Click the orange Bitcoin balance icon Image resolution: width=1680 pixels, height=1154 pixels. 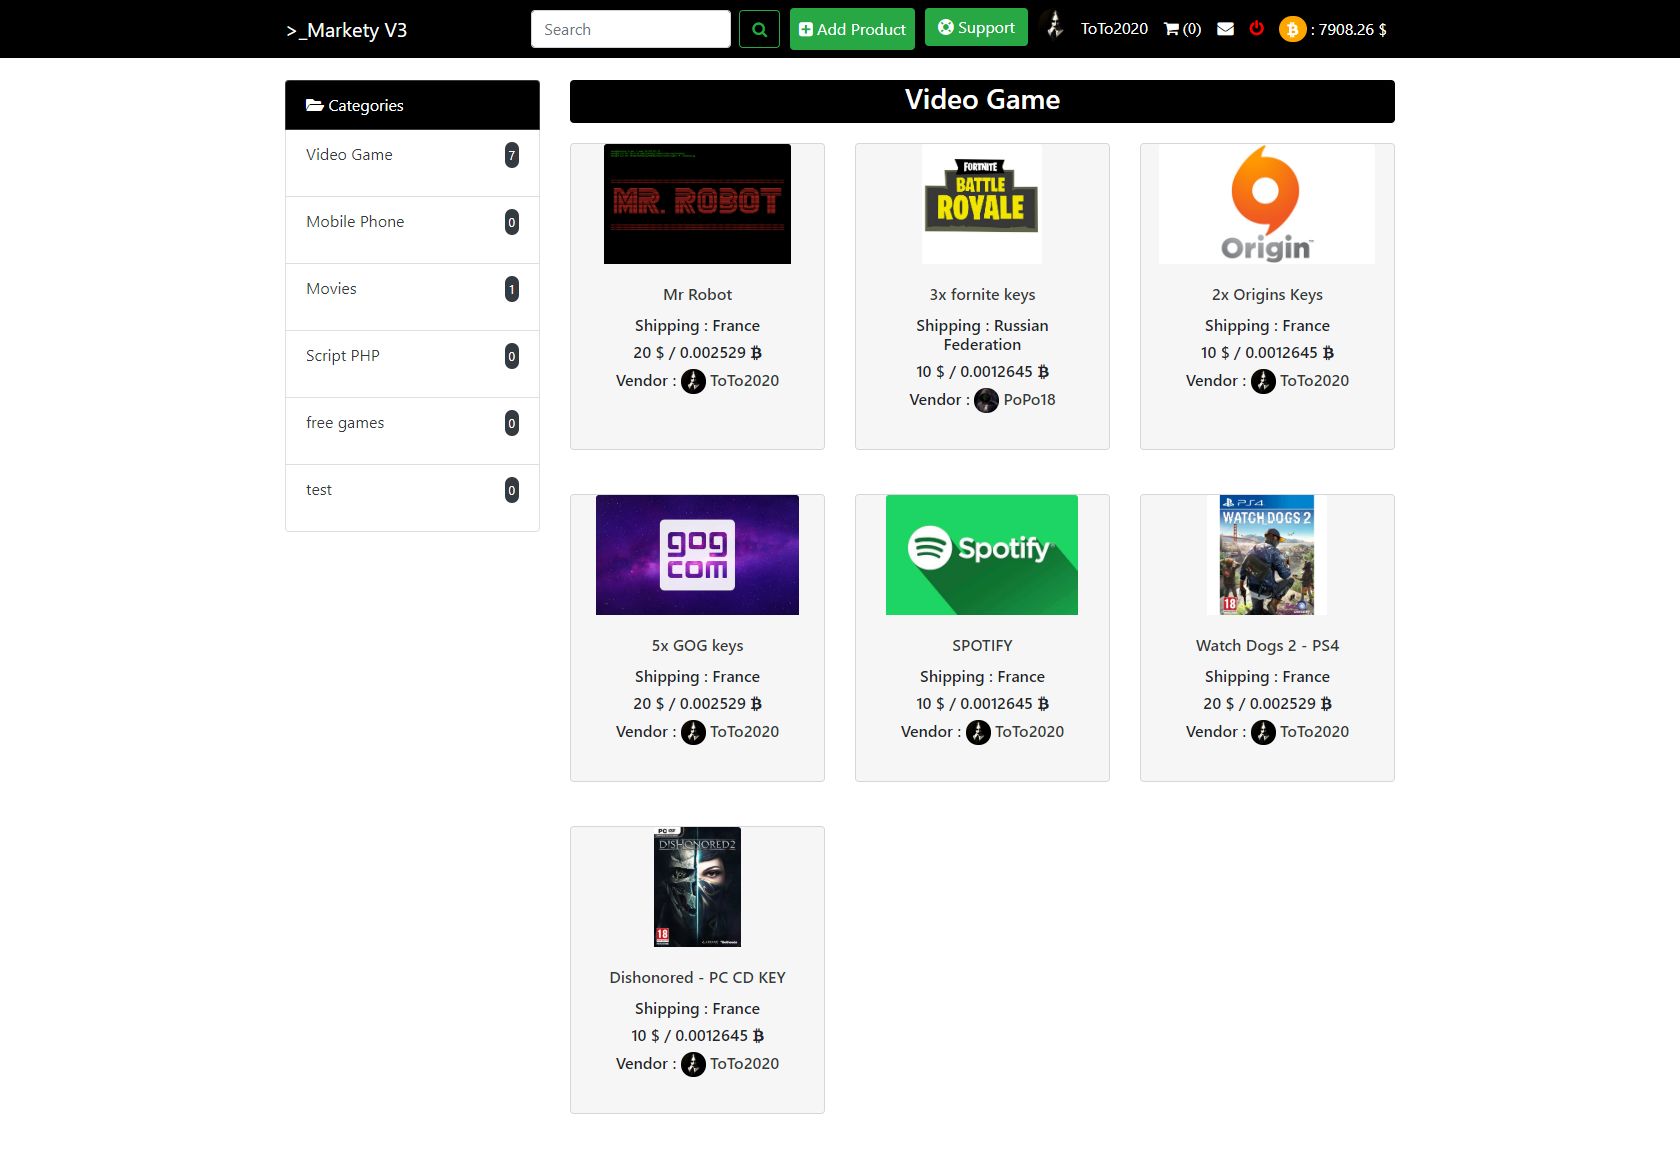click(1292, 29)
